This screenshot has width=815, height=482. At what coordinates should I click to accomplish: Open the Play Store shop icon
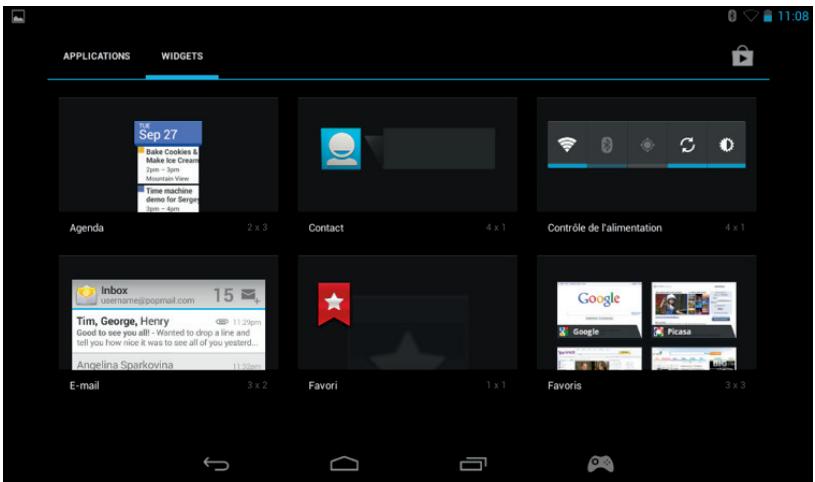[742, 56]
